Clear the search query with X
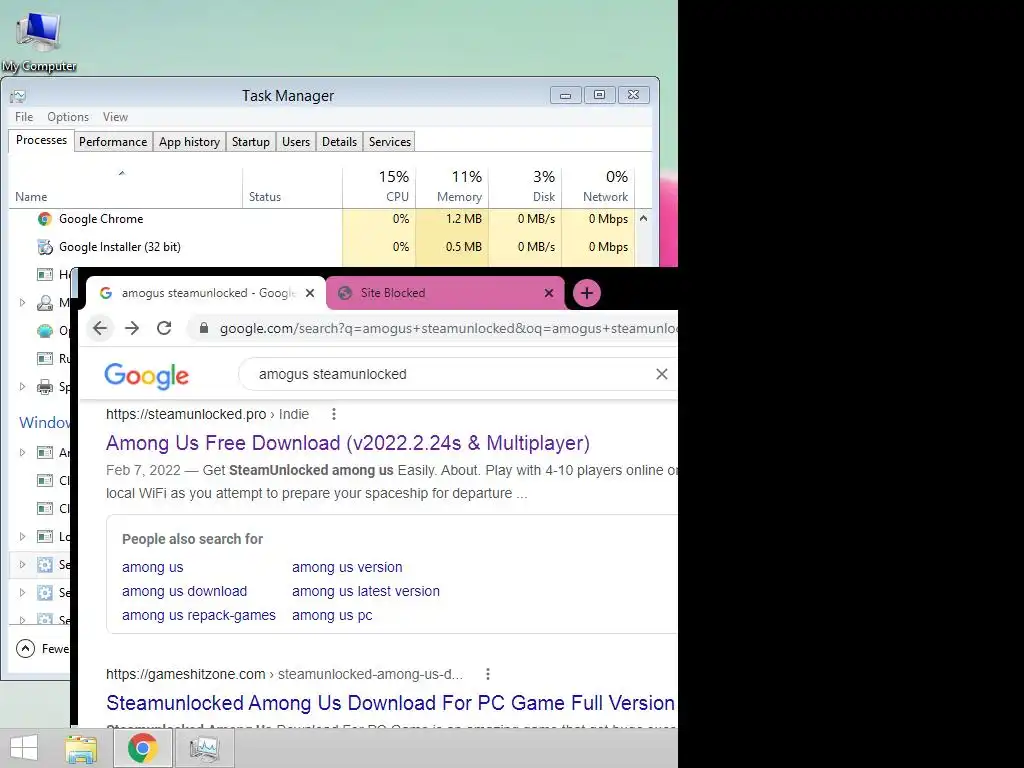The height and width of the screenshot is (768, 1024). click(x=662, y=374)
